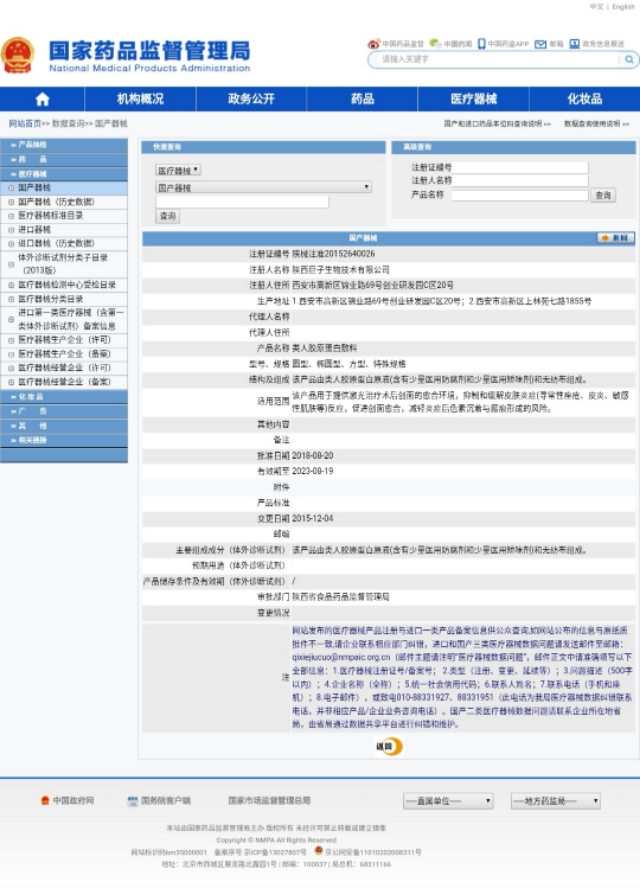Expand the 其他 sidebar section

[63, 426]
